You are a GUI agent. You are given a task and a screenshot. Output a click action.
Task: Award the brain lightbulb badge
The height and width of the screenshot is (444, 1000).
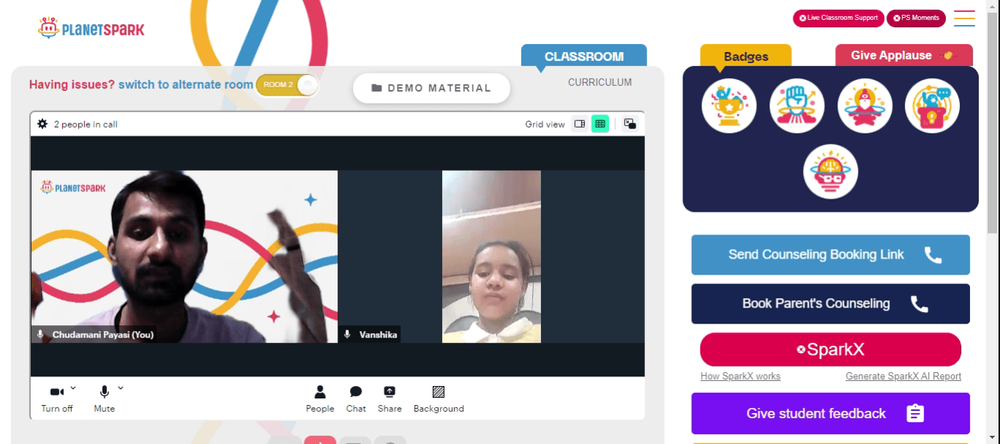tap(830, 172)
